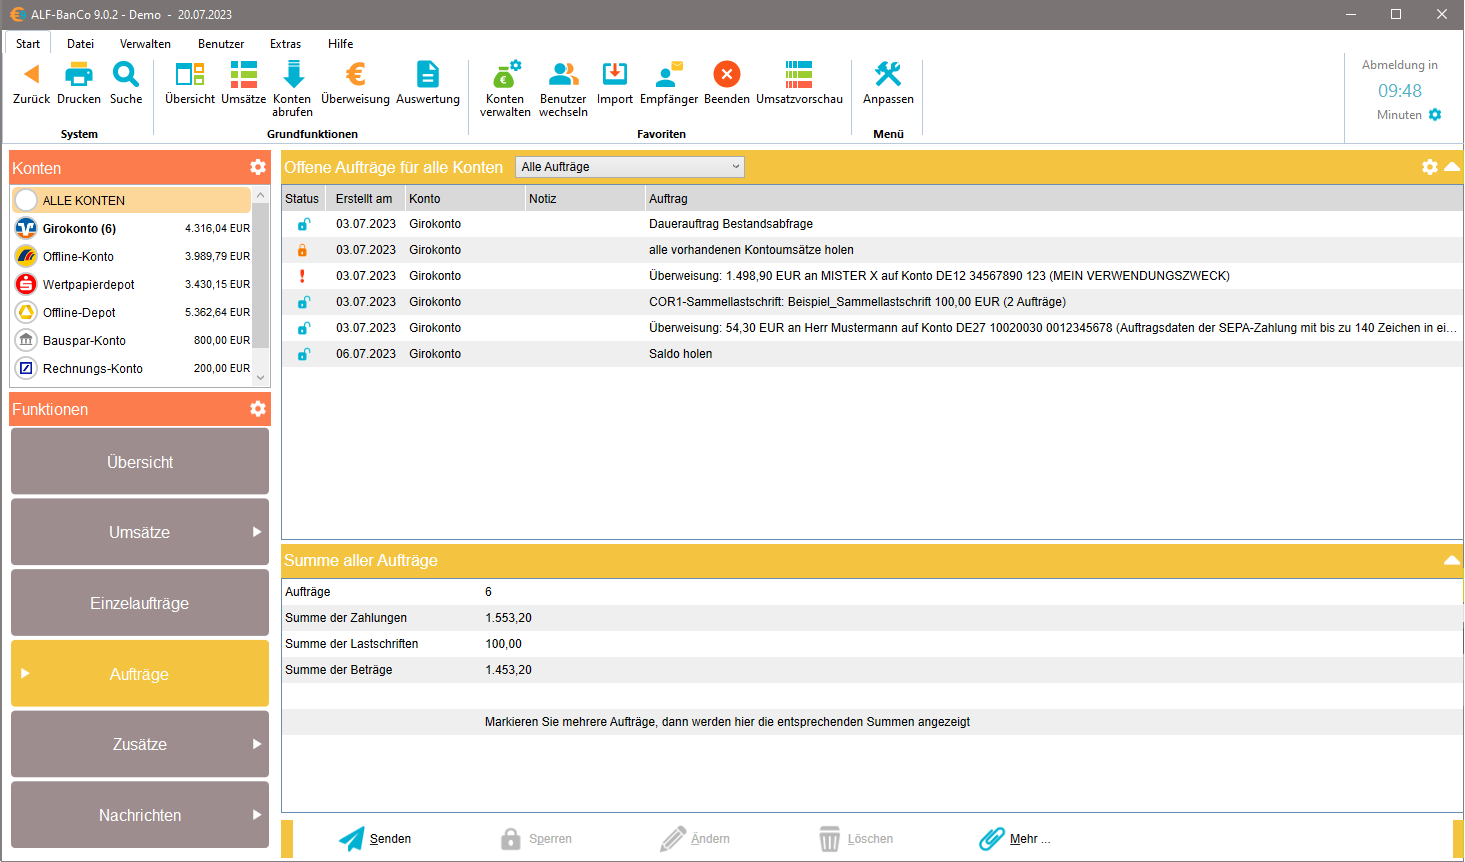Click the Import icon
Screen dimensions: 1465x862
(615, 74)
